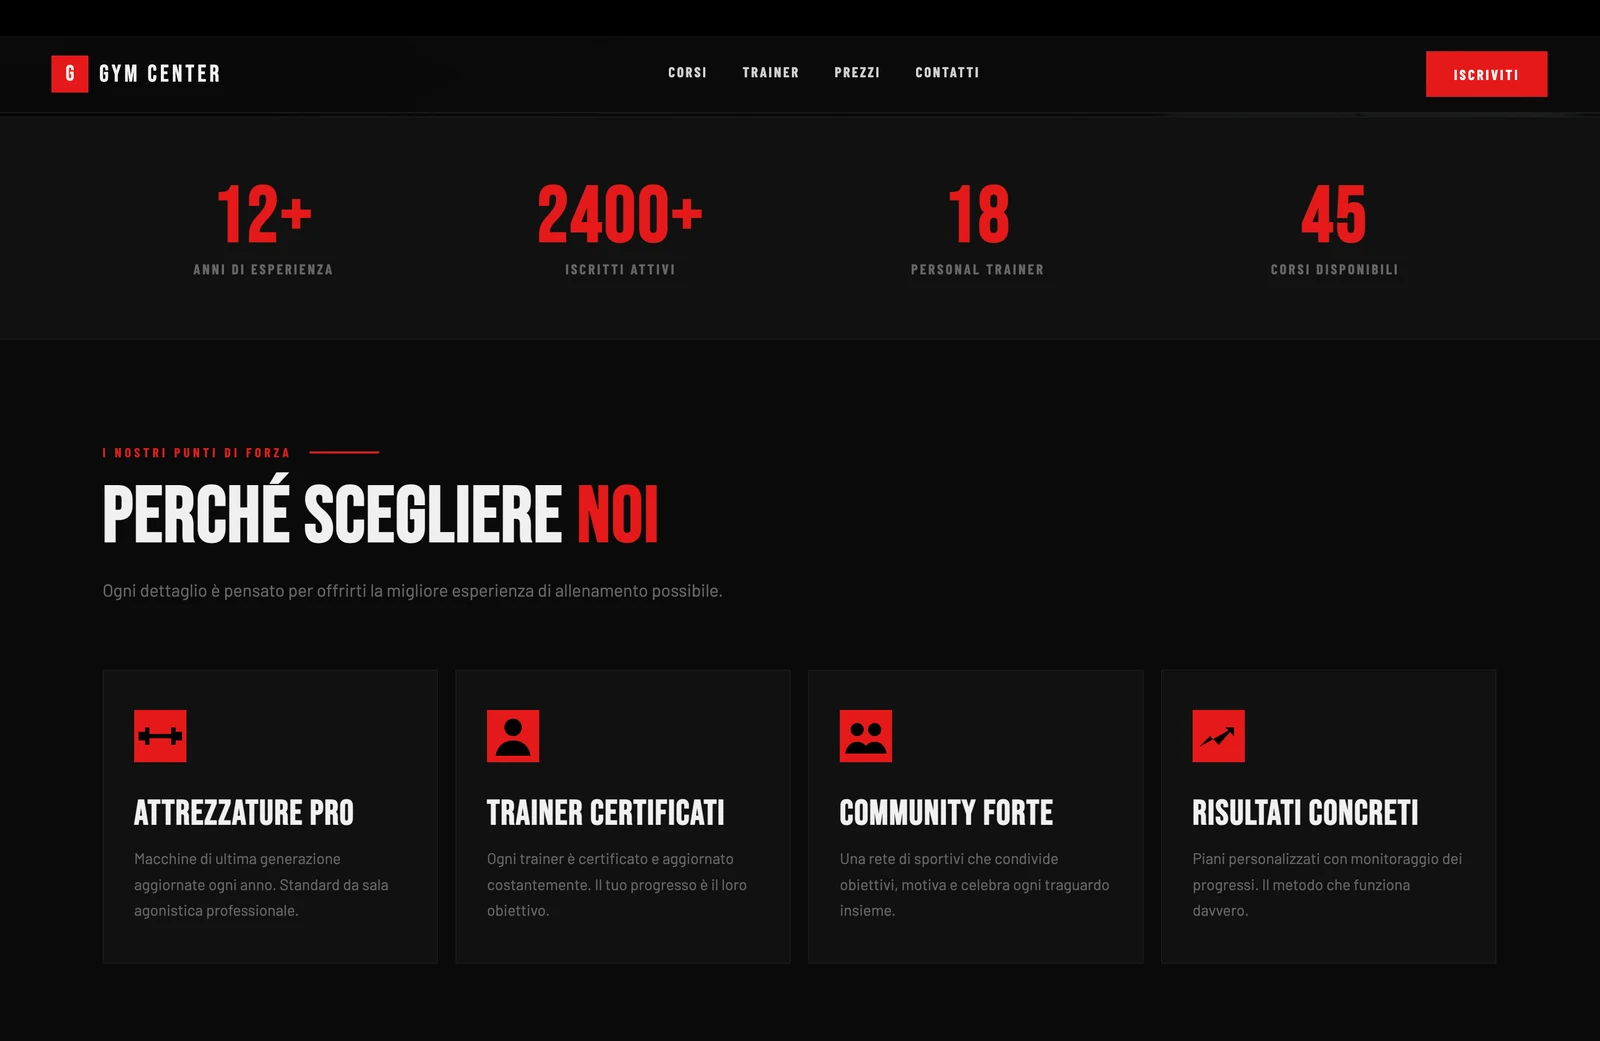Click the description starting Una rete di sportivi
The width and height of the screenshot is (1600, 1041).
click(x=975, y=885)
